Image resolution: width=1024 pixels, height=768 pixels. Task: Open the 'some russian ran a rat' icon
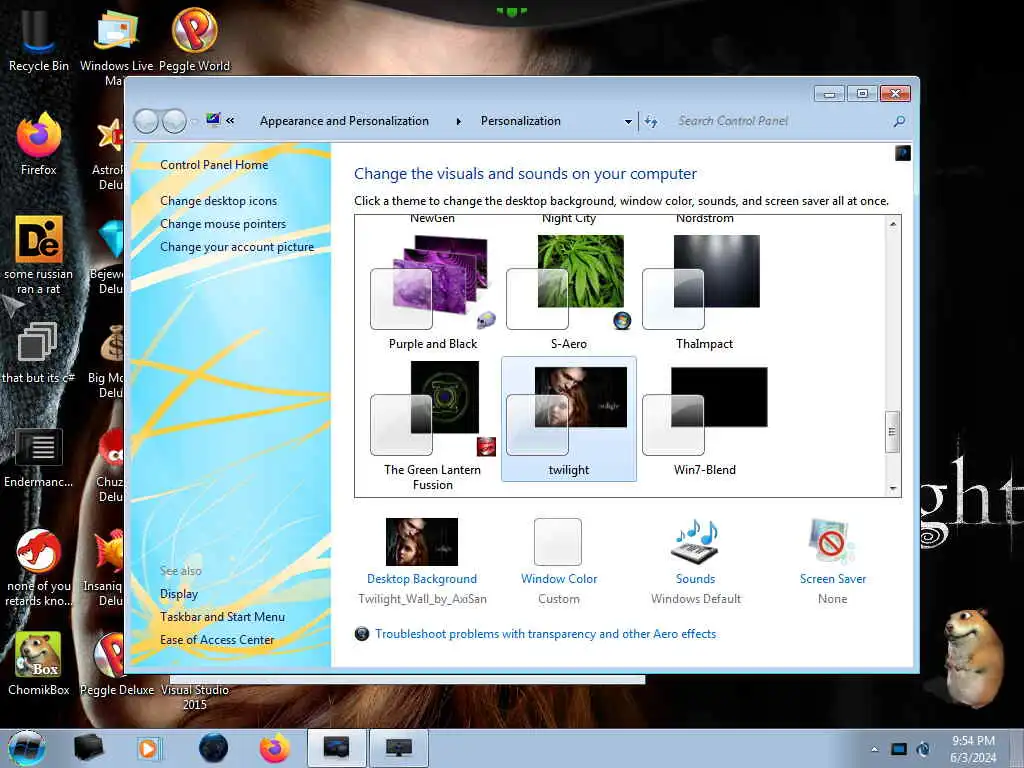click(39, 255)
